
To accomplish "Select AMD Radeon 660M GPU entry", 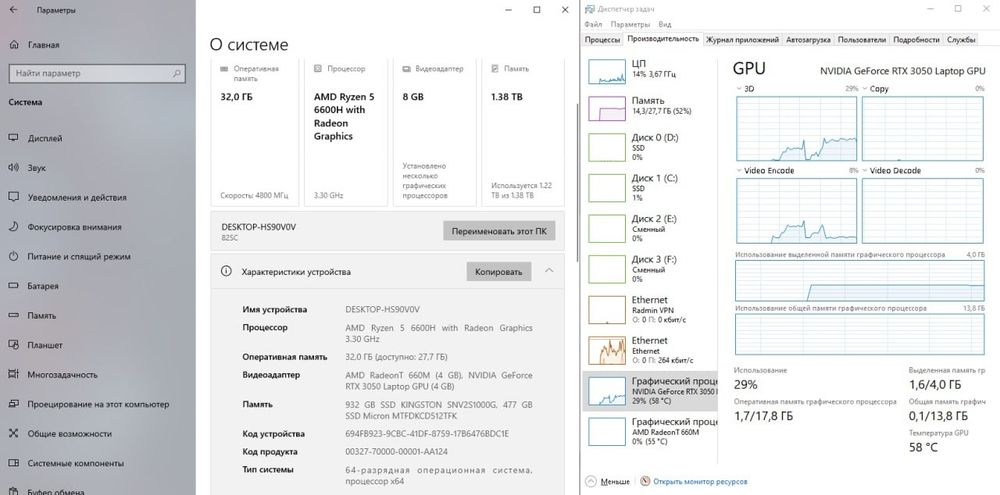I will coord(649,432).
